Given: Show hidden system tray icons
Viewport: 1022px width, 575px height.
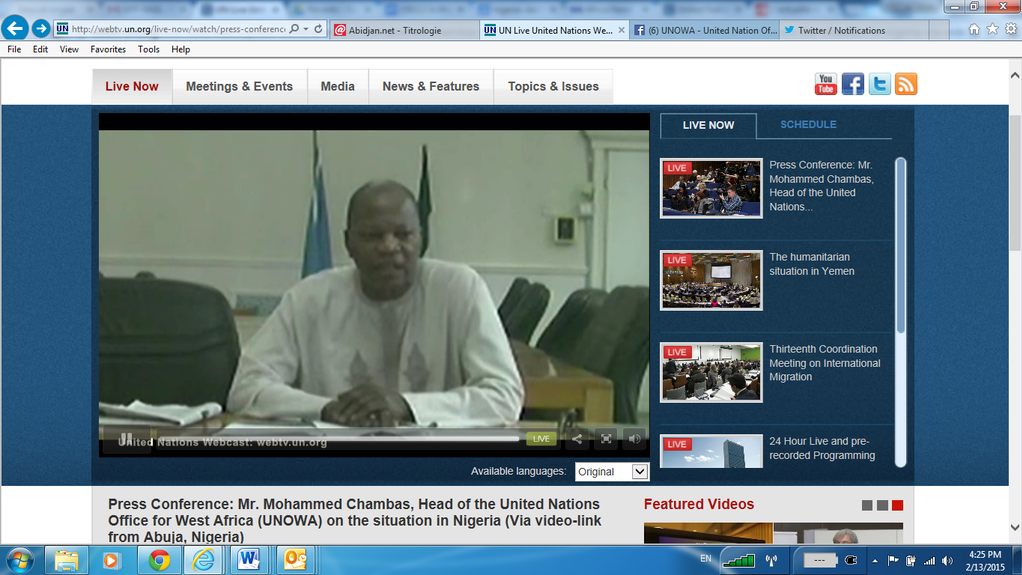Looking at the screenshot, I should (875, 561).
